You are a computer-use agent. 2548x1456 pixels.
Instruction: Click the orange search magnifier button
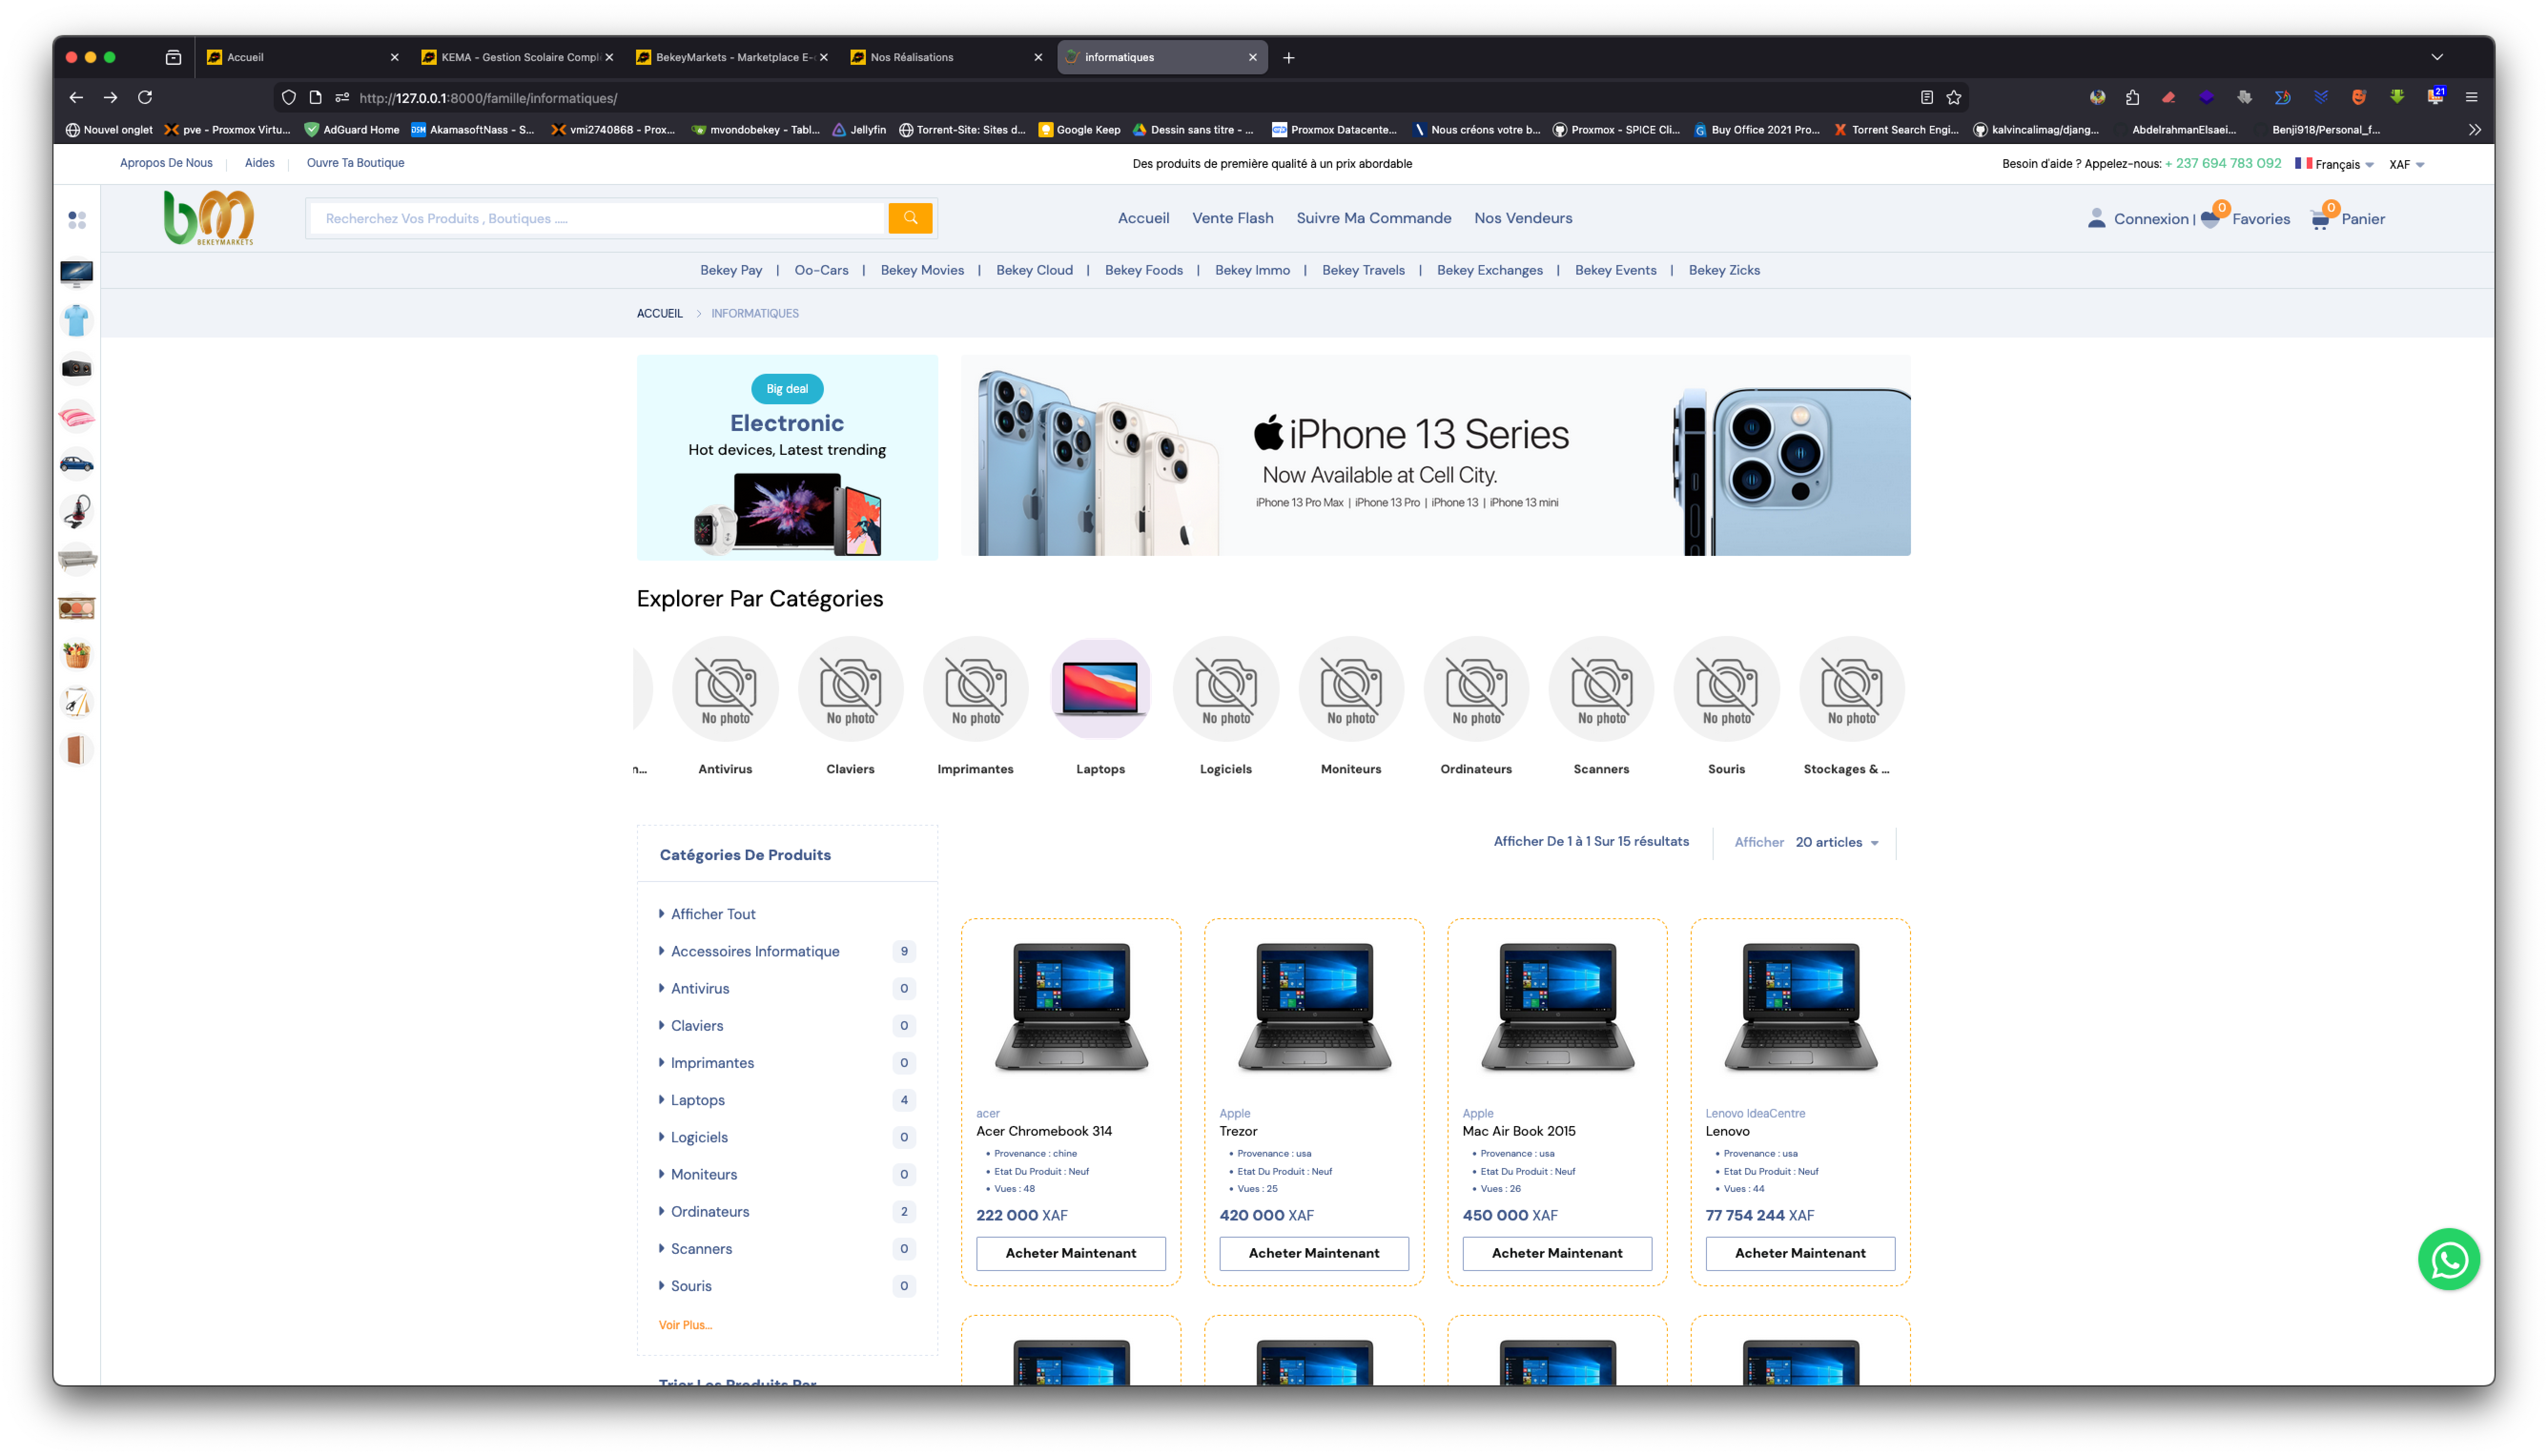(910, 218)
